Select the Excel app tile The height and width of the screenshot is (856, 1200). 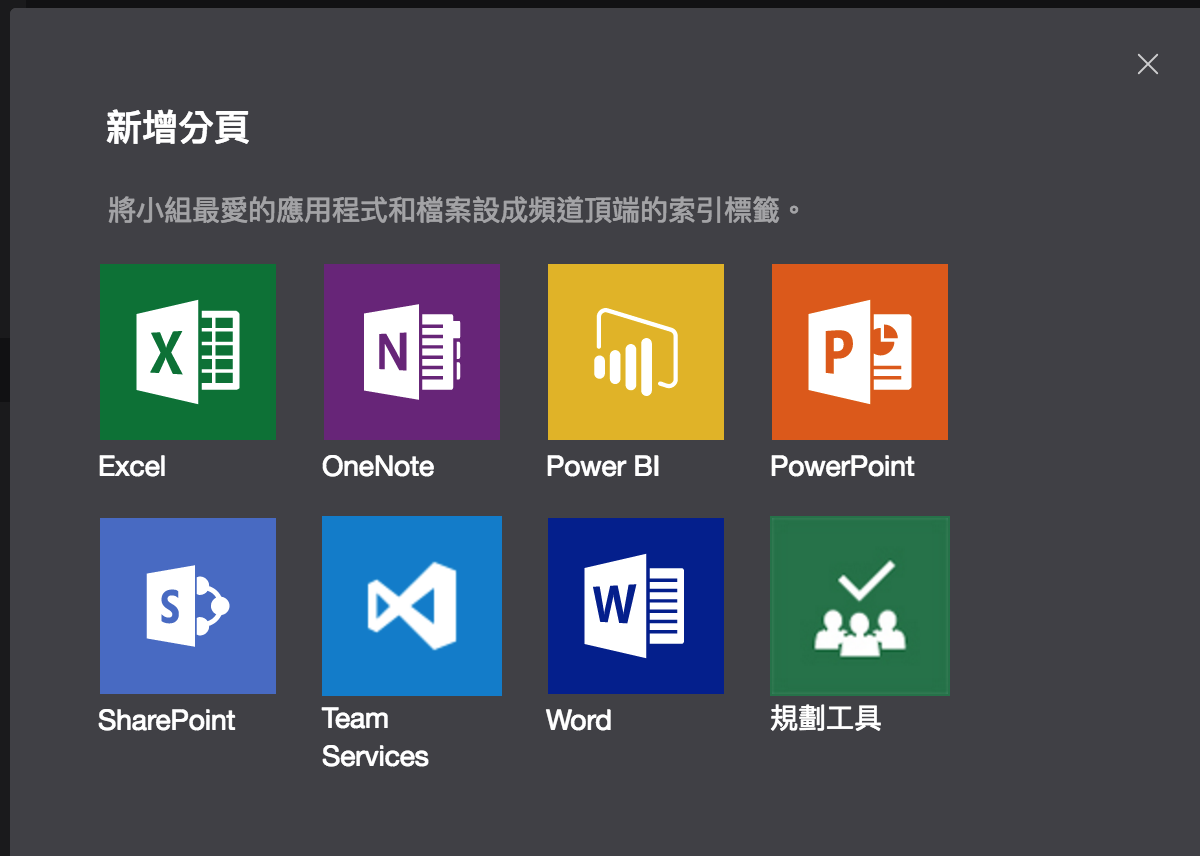tap(188, 352)
